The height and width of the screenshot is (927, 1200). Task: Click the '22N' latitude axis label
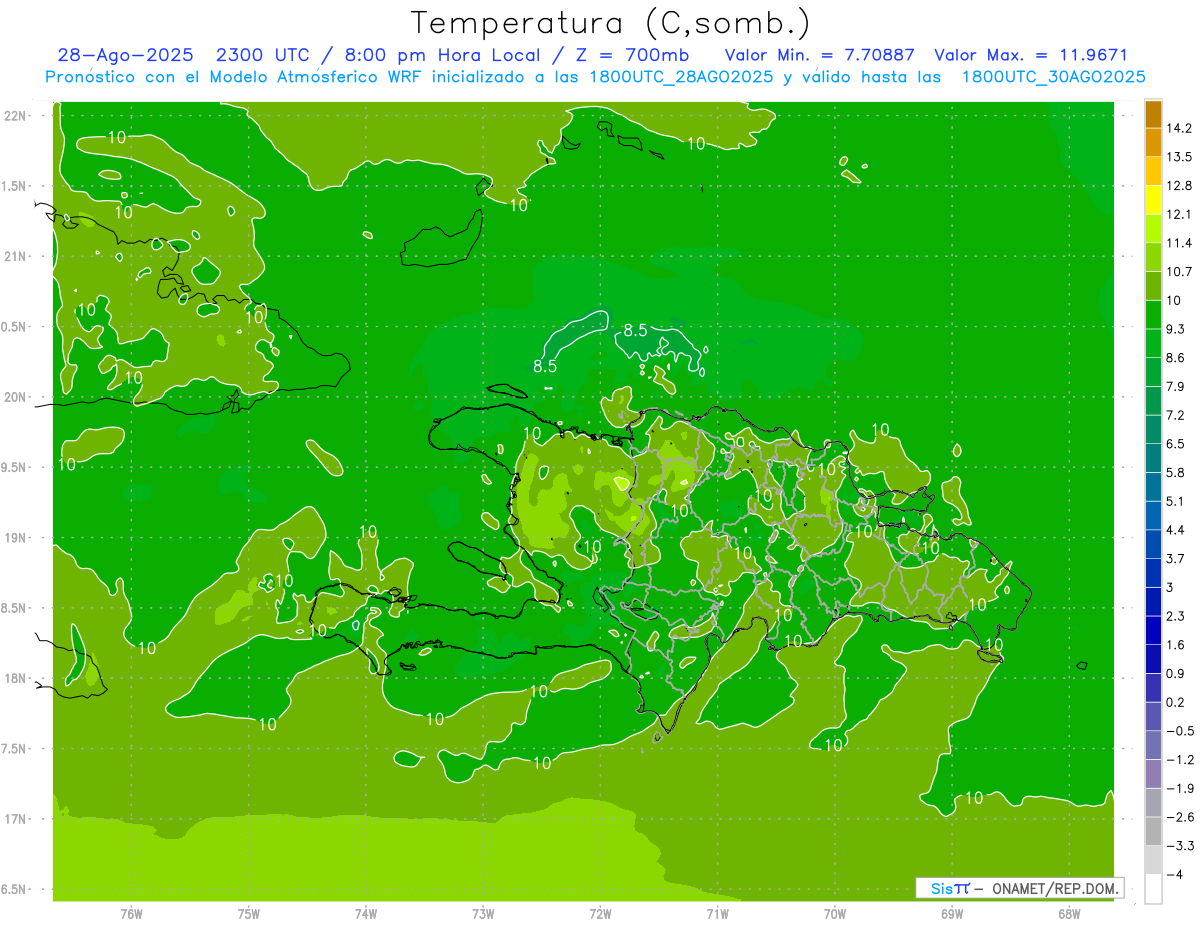(x=16, y=116)
